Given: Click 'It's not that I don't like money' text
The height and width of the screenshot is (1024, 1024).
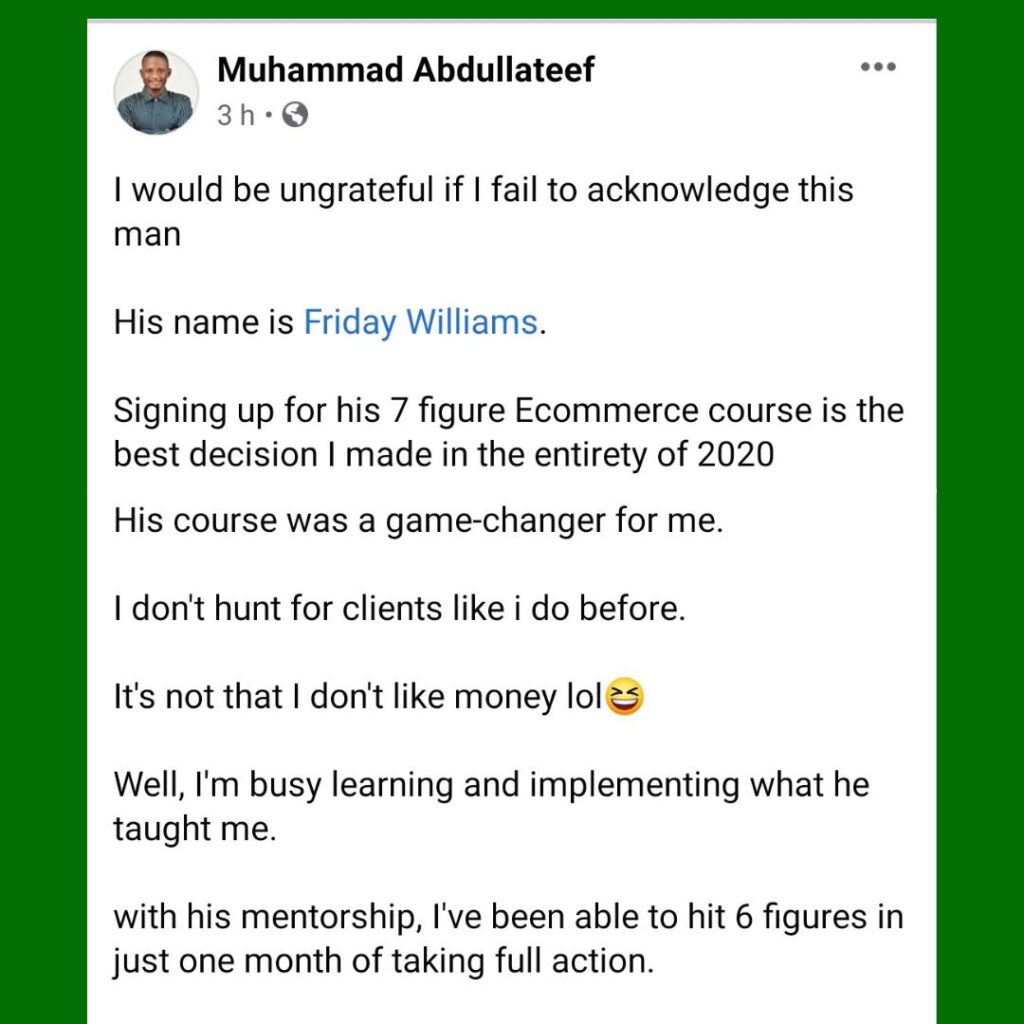Looking at the screenshot, I should [357, 697].
